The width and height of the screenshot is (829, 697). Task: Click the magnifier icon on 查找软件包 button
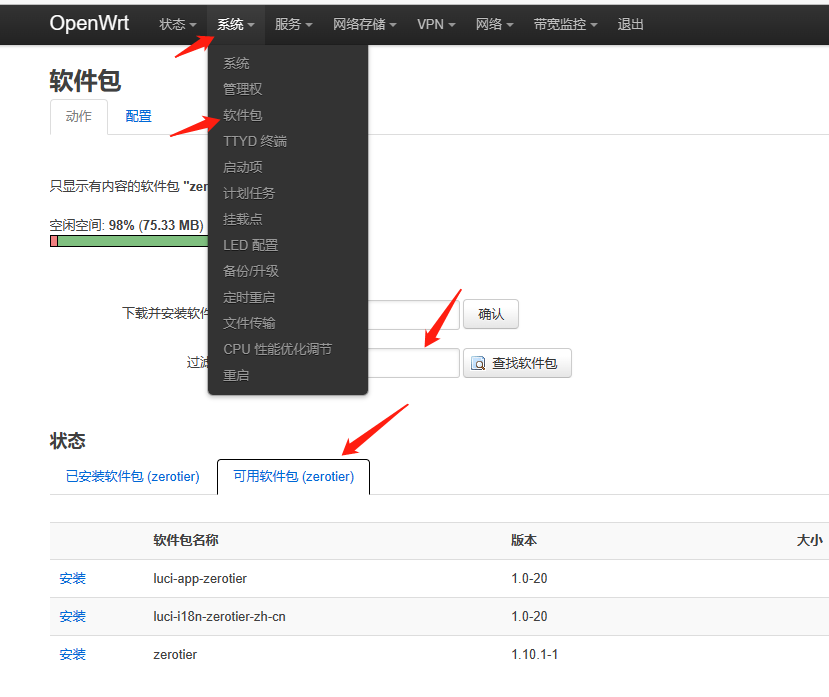pyautogui.click(x=479, y=364)
